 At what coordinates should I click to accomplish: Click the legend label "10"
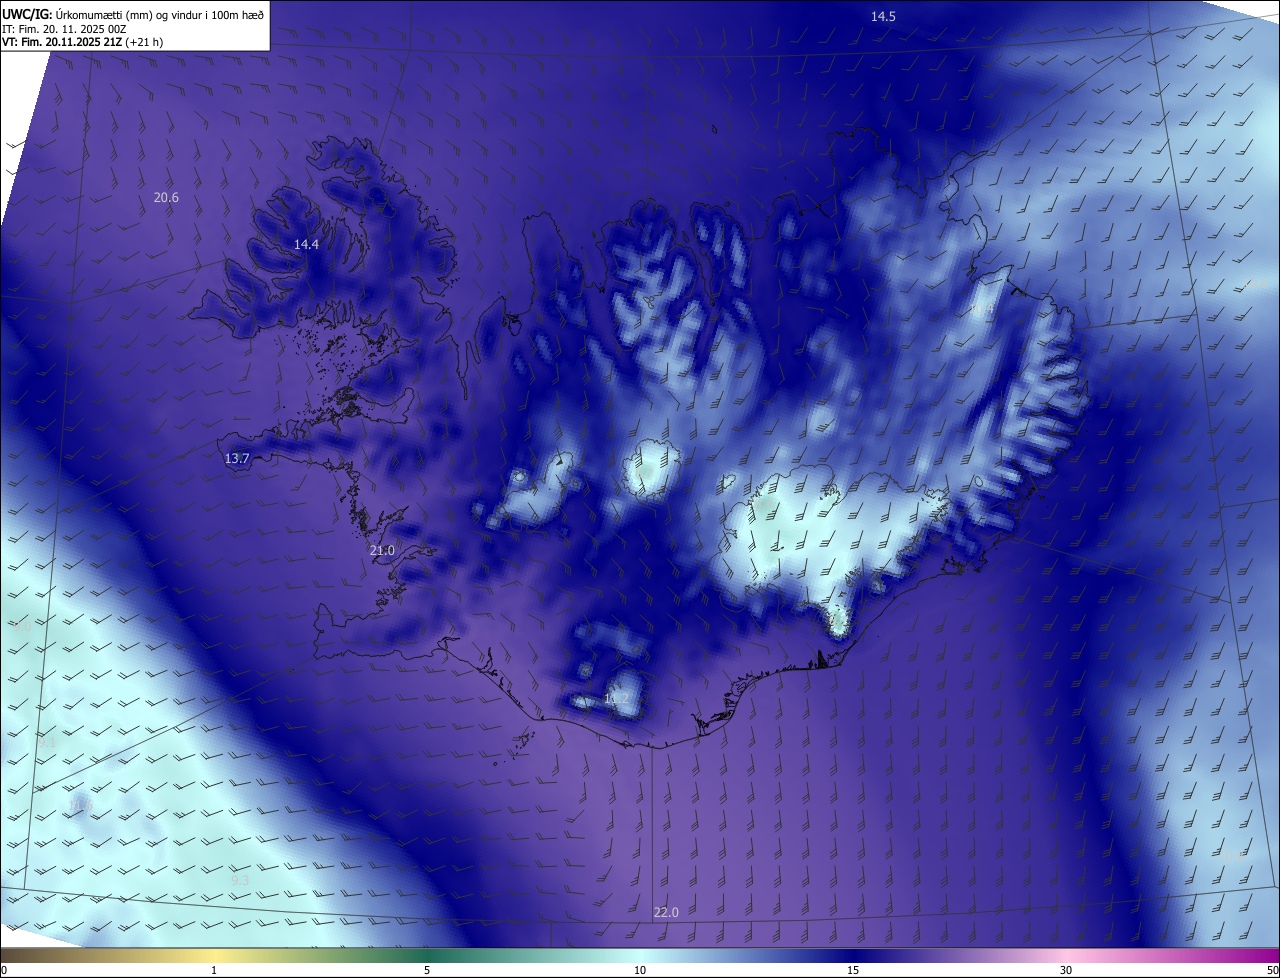point(640,971)
